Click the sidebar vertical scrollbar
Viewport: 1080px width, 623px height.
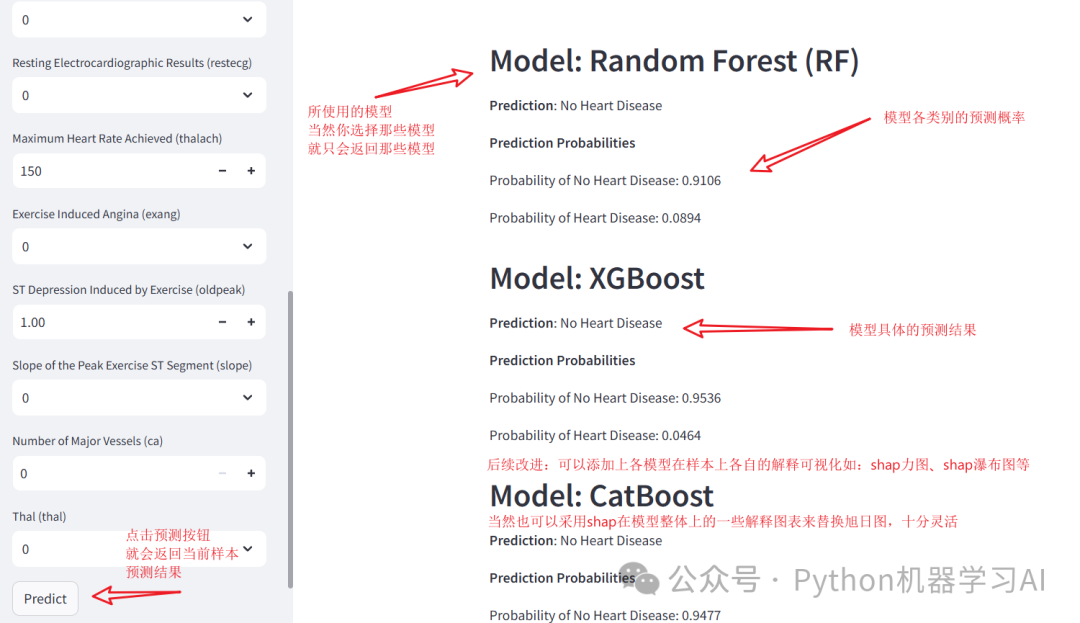(290, 439)
